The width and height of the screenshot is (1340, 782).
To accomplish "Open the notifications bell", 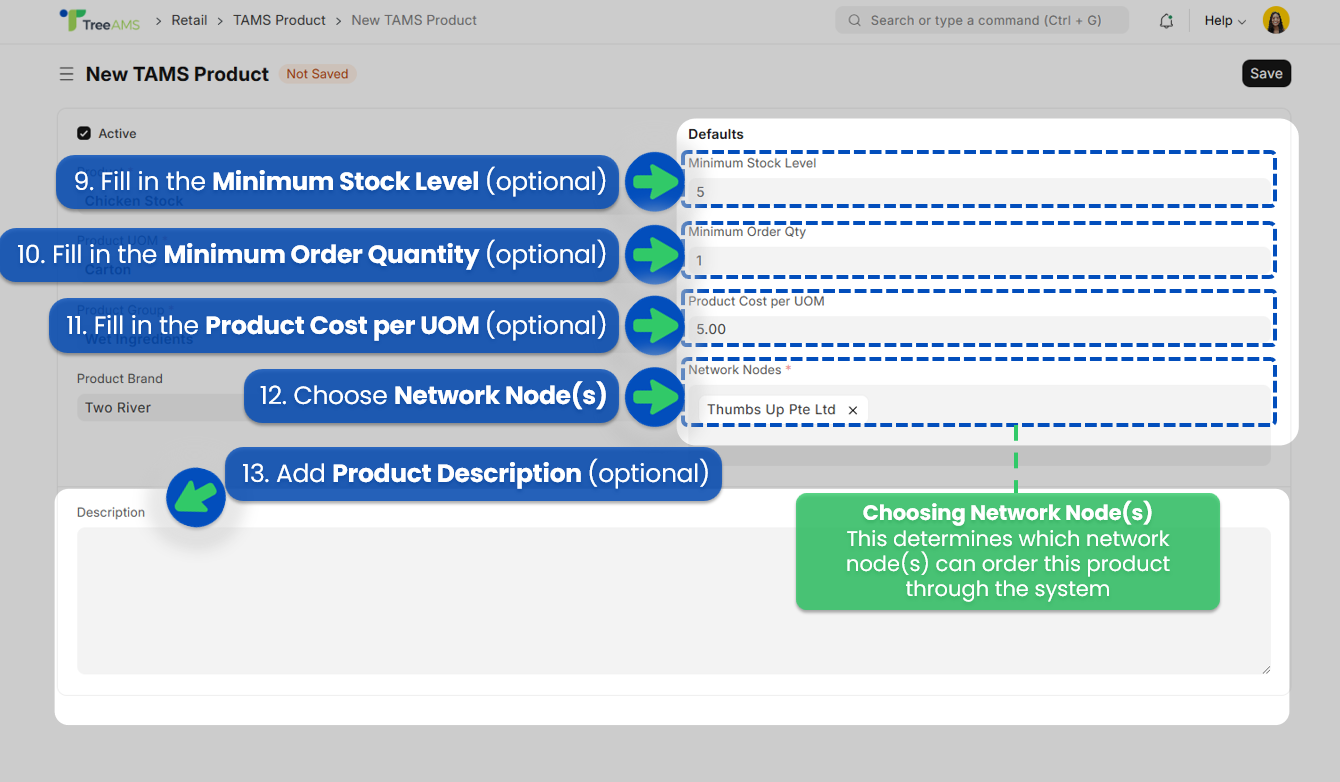I will (x=1166, y=21).
